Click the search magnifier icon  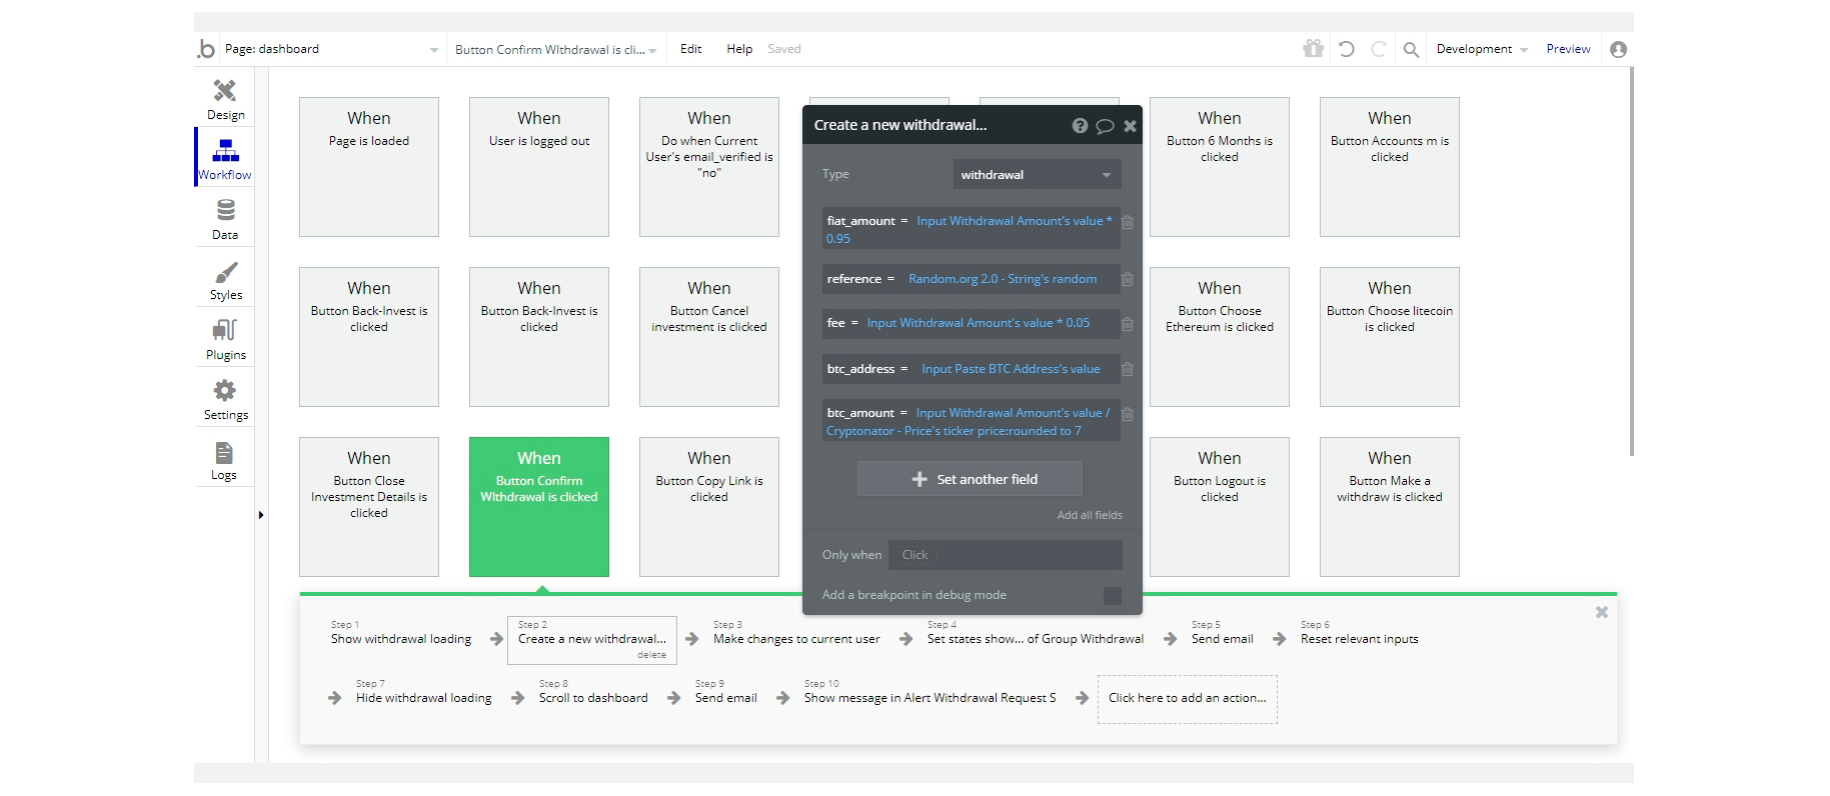[x=1411, y=49]
